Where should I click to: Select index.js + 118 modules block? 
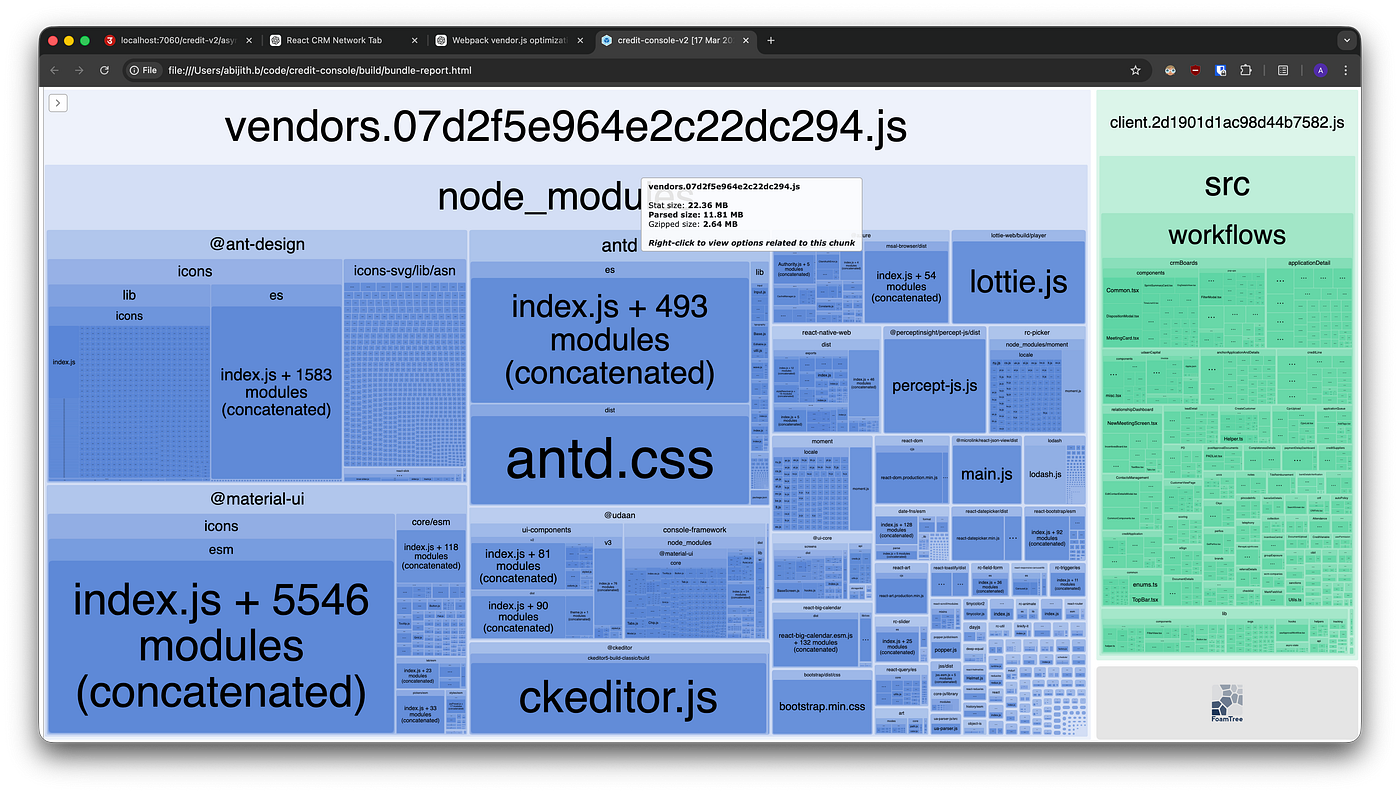[430, 556]
